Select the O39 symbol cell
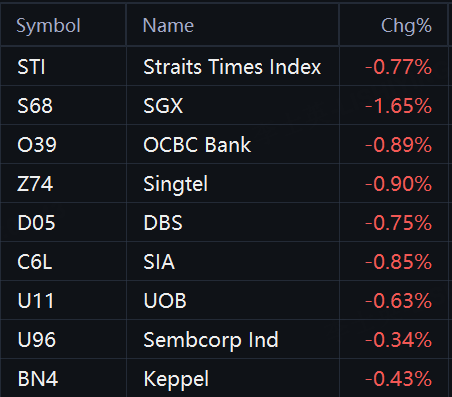The image size is (452, 397). [37, 145]
